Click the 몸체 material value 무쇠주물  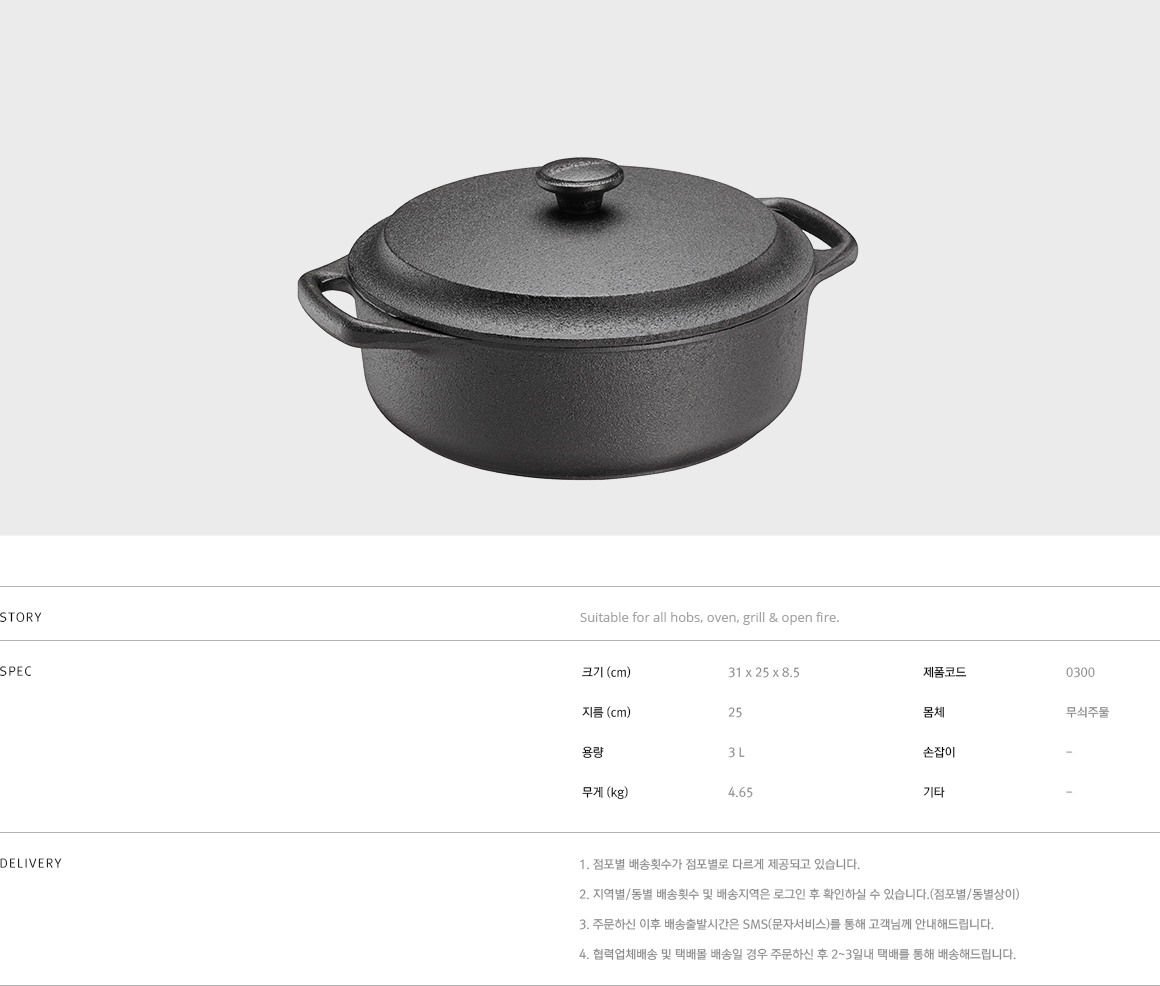point(1088,712)
